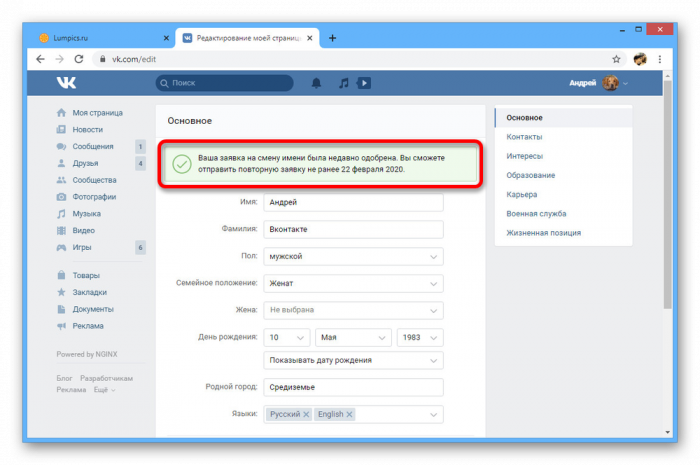
Task: Open Chrome's three-dot menu
Action: click(x=661, y=59)
